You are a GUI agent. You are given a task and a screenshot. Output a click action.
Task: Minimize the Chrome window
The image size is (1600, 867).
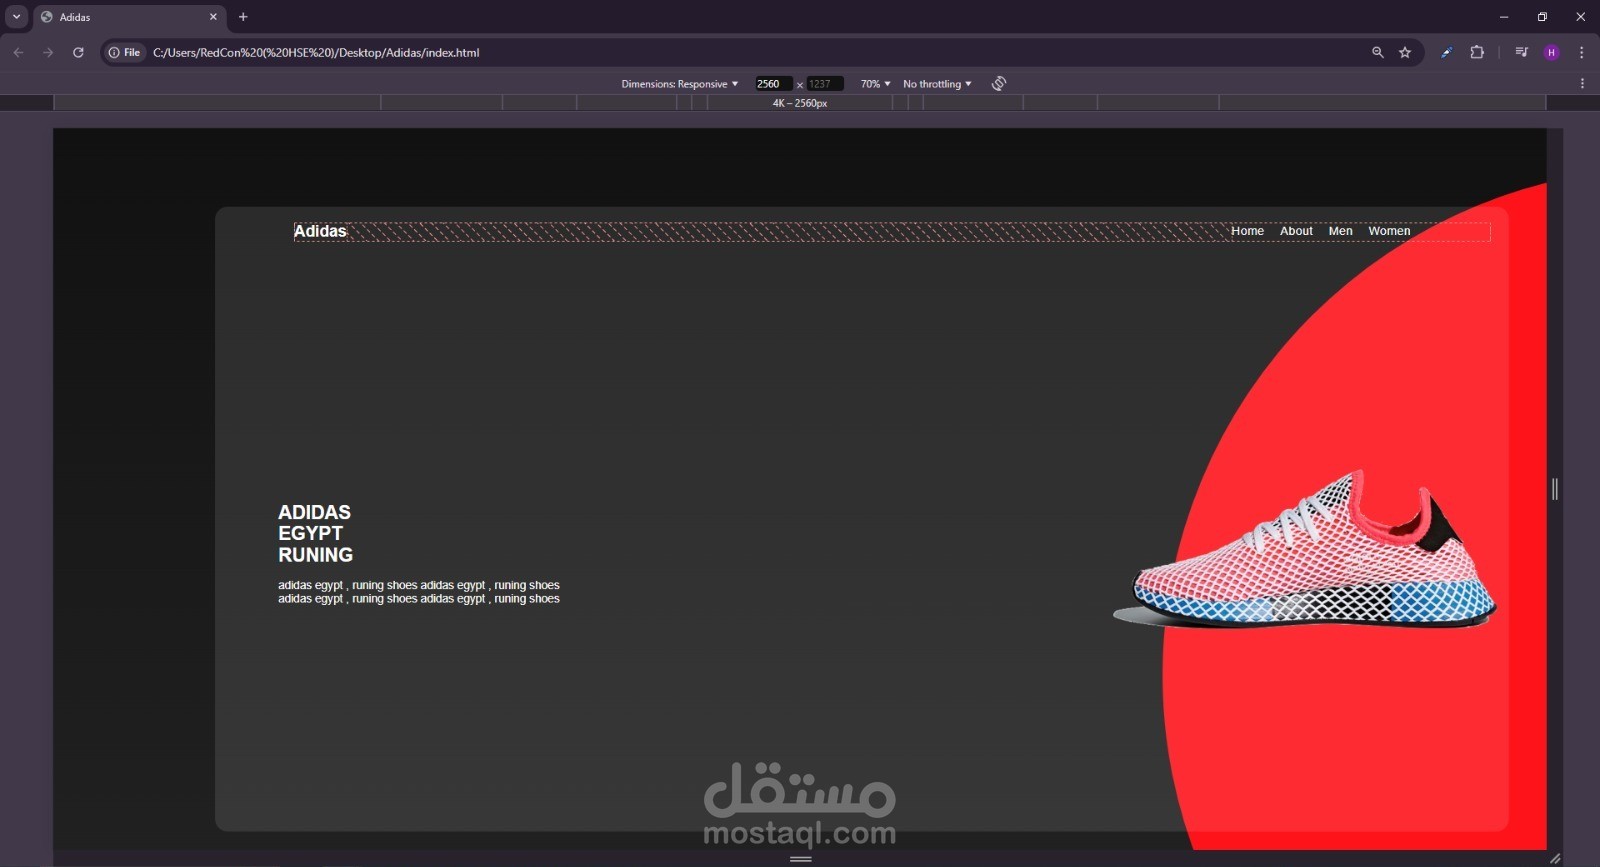(x=1504, y=17)
